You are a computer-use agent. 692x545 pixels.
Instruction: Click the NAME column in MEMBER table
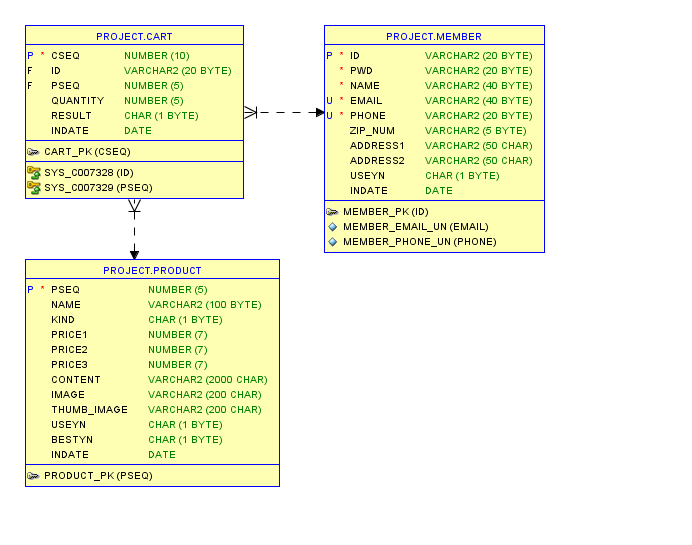[365, 86]
